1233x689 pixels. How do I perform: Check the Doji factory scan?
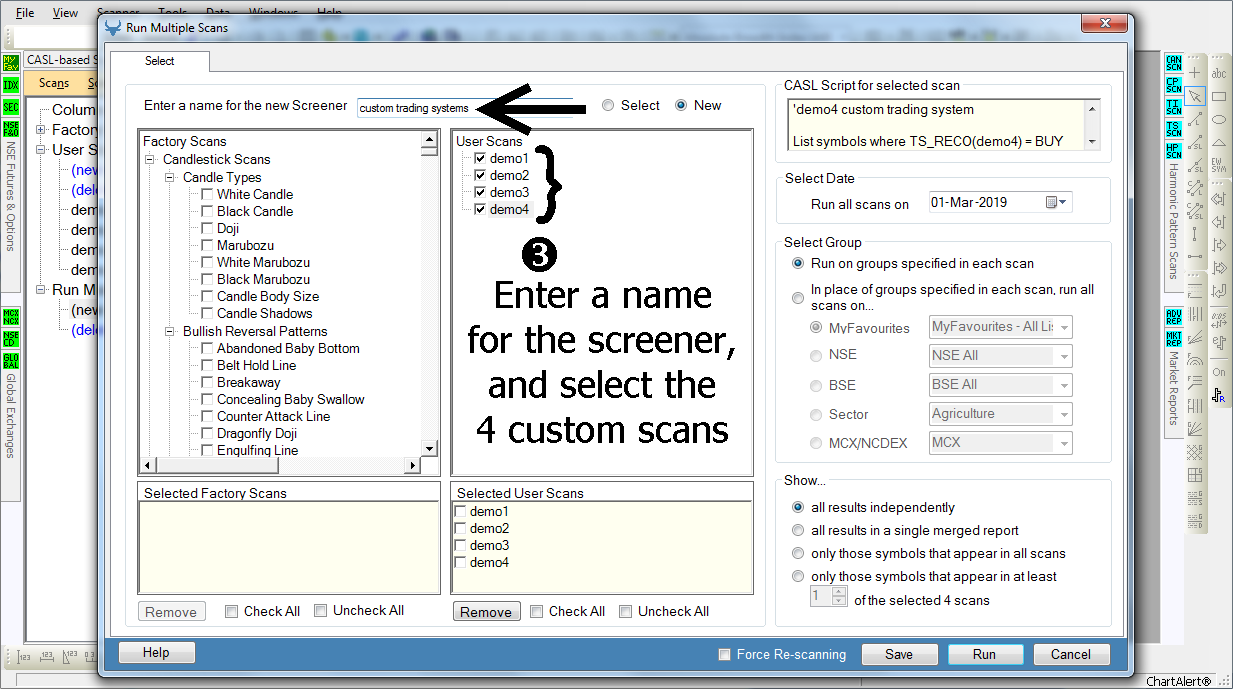tap(207, 228)
